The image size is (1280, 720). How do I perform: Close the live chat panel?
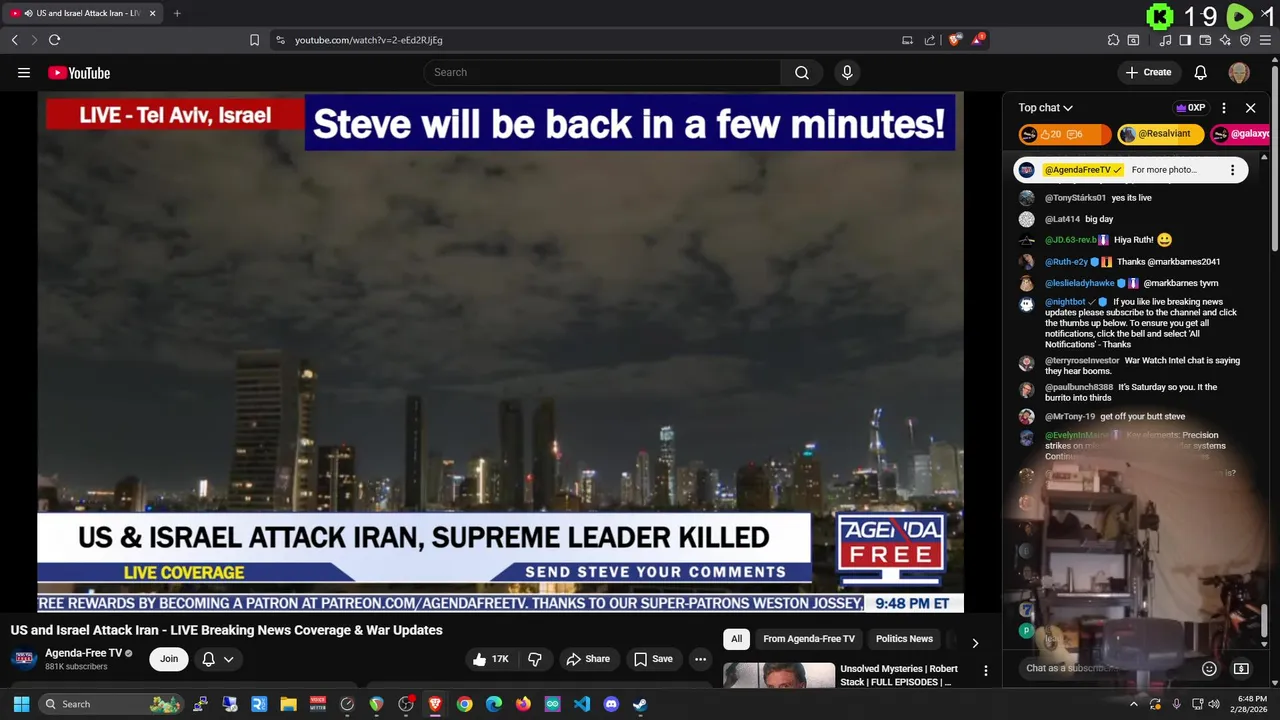pos(1250,108)
